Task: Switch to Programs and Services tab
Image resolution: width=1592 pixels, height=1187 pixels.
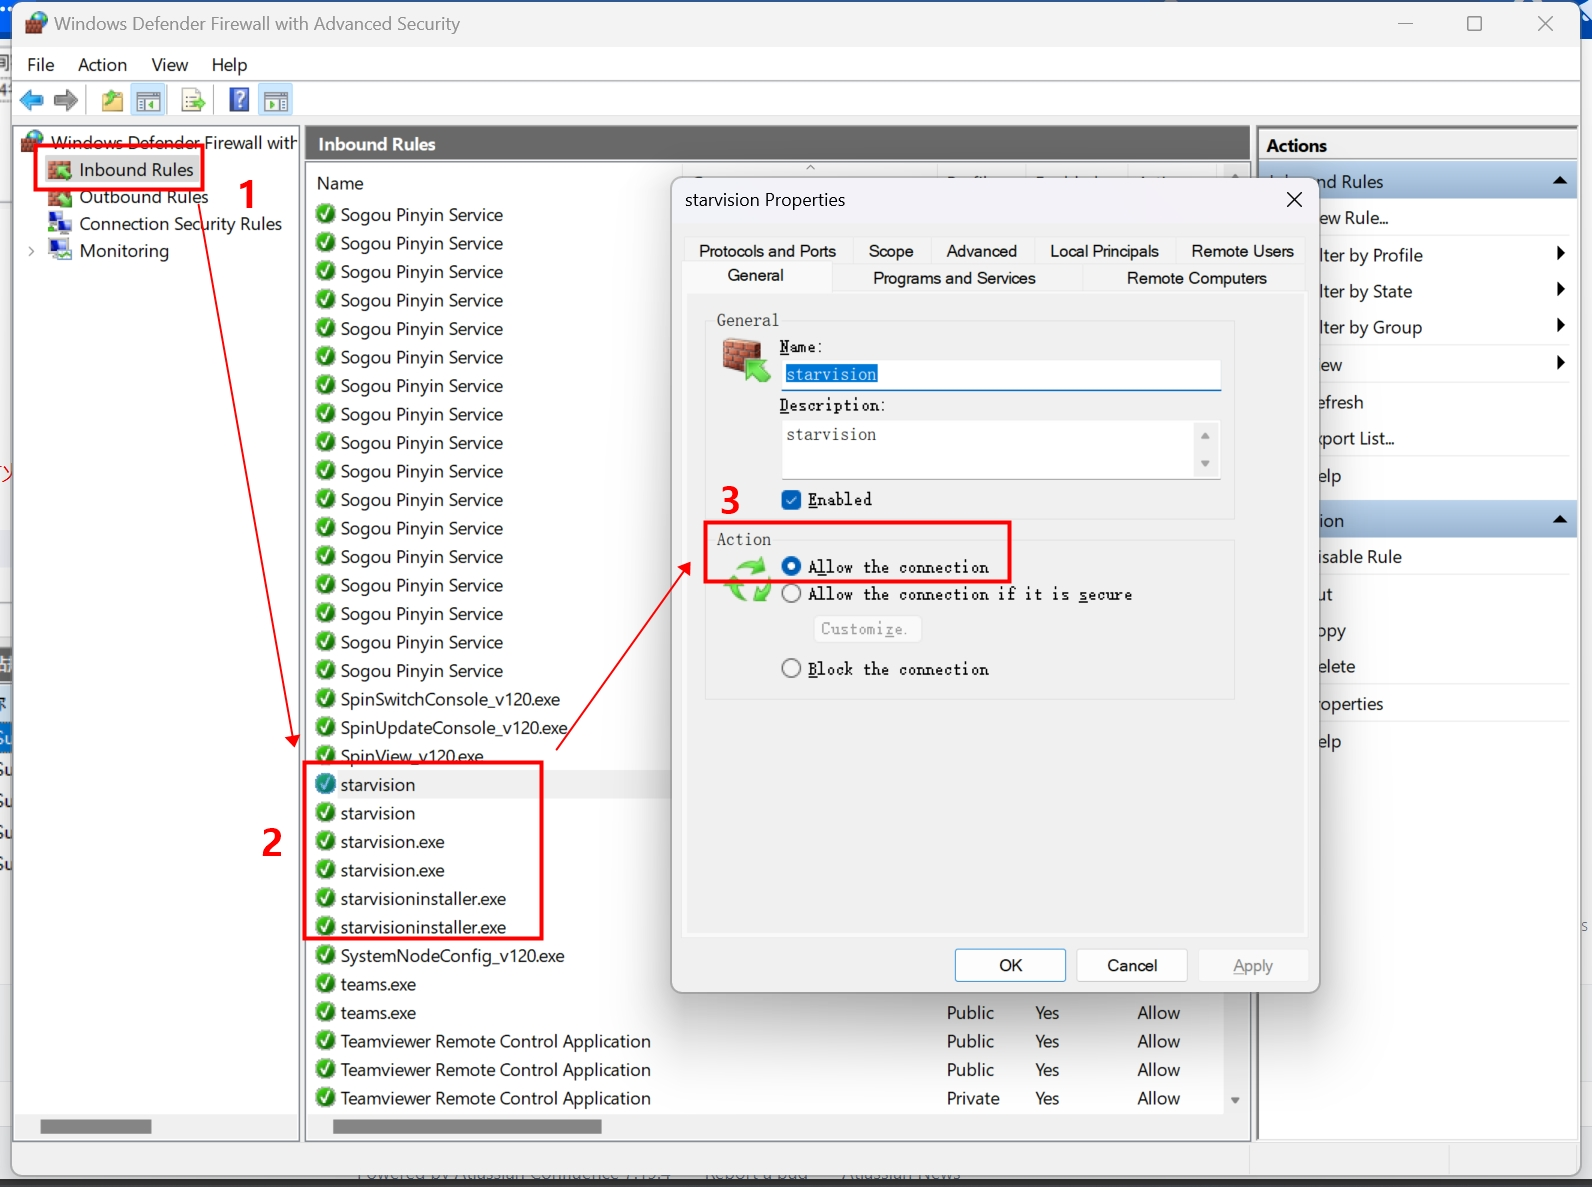Action: (x=954, y=278)
